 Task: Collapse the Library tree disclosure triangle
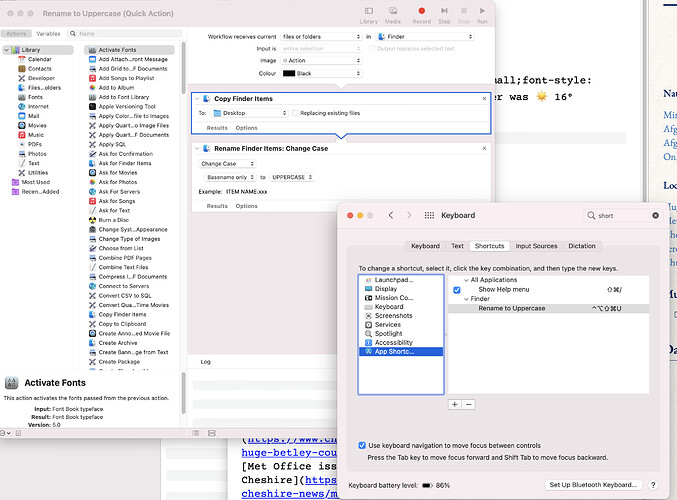(x=6, y=50)
